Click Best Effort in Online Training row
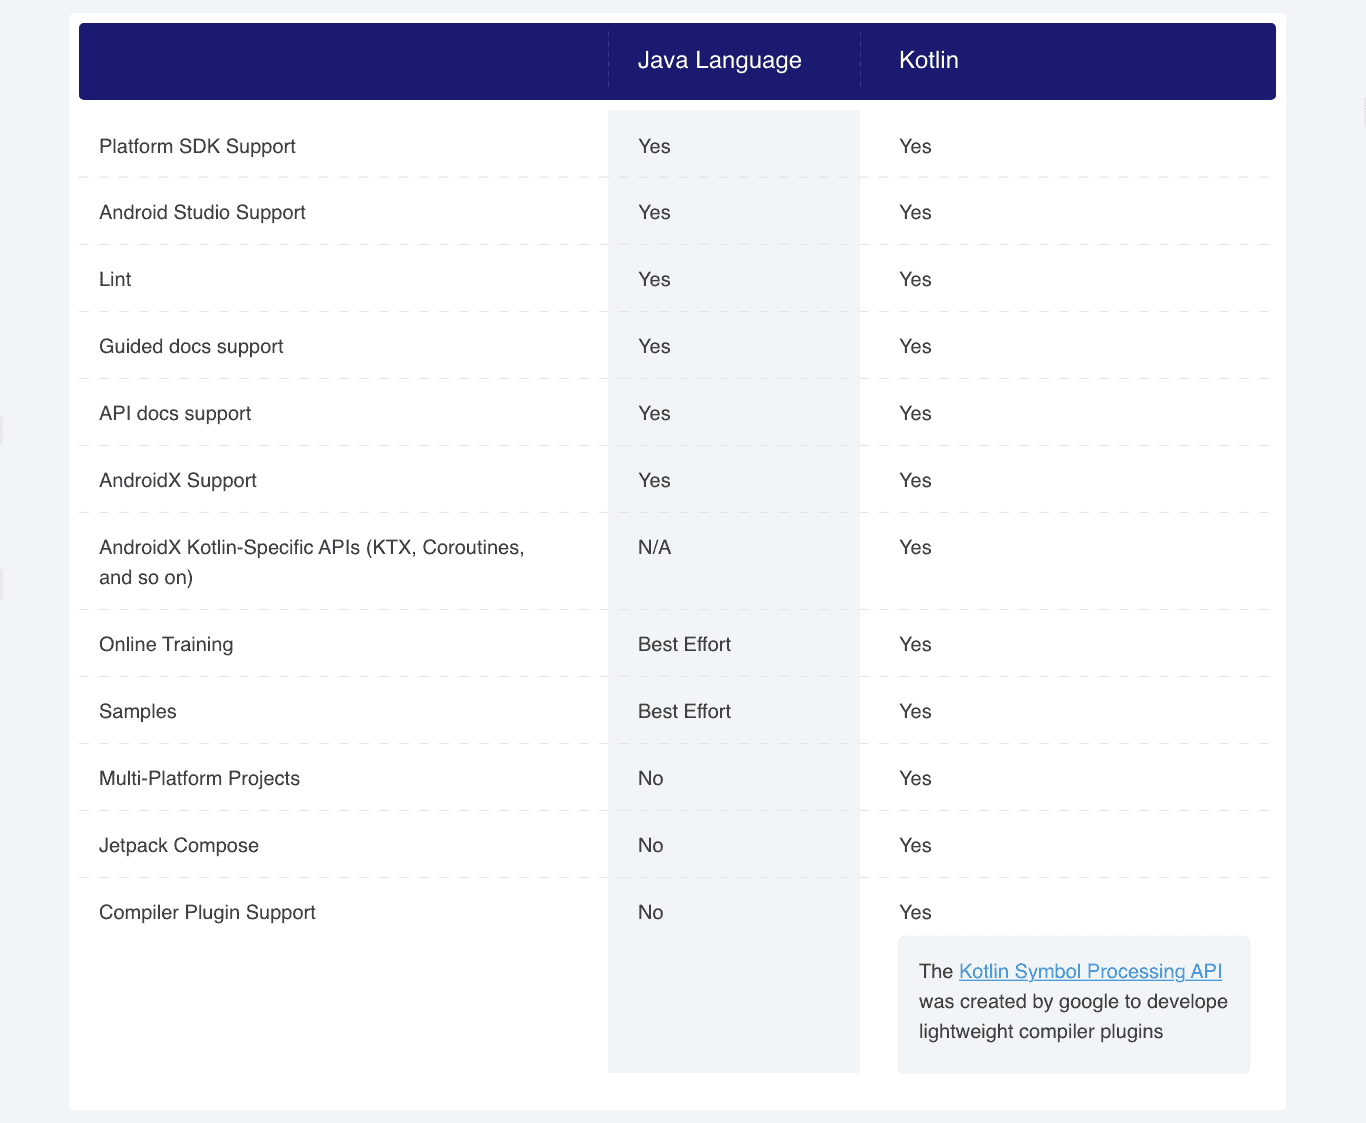Viewport: 1366px width, 1123px height. point(684,644)
